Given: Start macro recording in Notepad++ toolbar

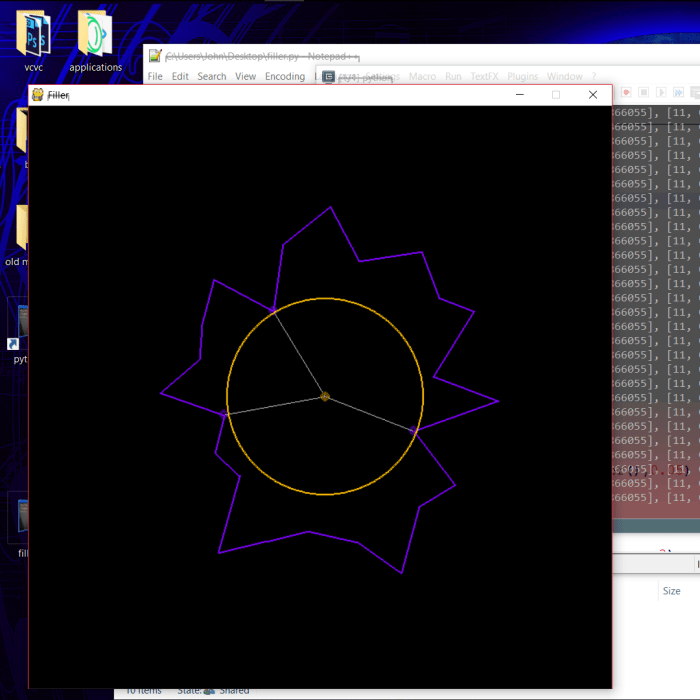Looking at the screenshot, I should point(626,92).
